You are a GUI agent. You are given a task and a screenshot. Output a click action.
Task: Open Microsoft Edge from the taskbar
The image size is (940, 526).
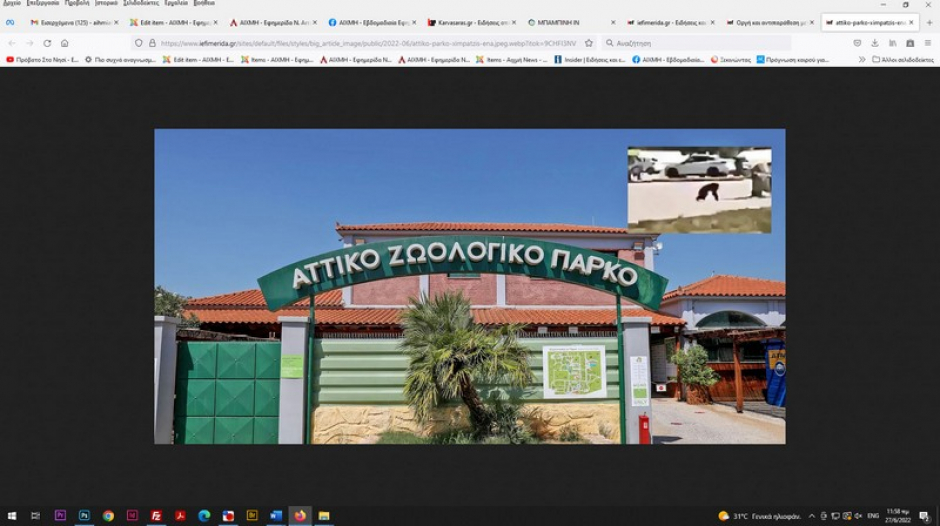[x=204, y=516]
